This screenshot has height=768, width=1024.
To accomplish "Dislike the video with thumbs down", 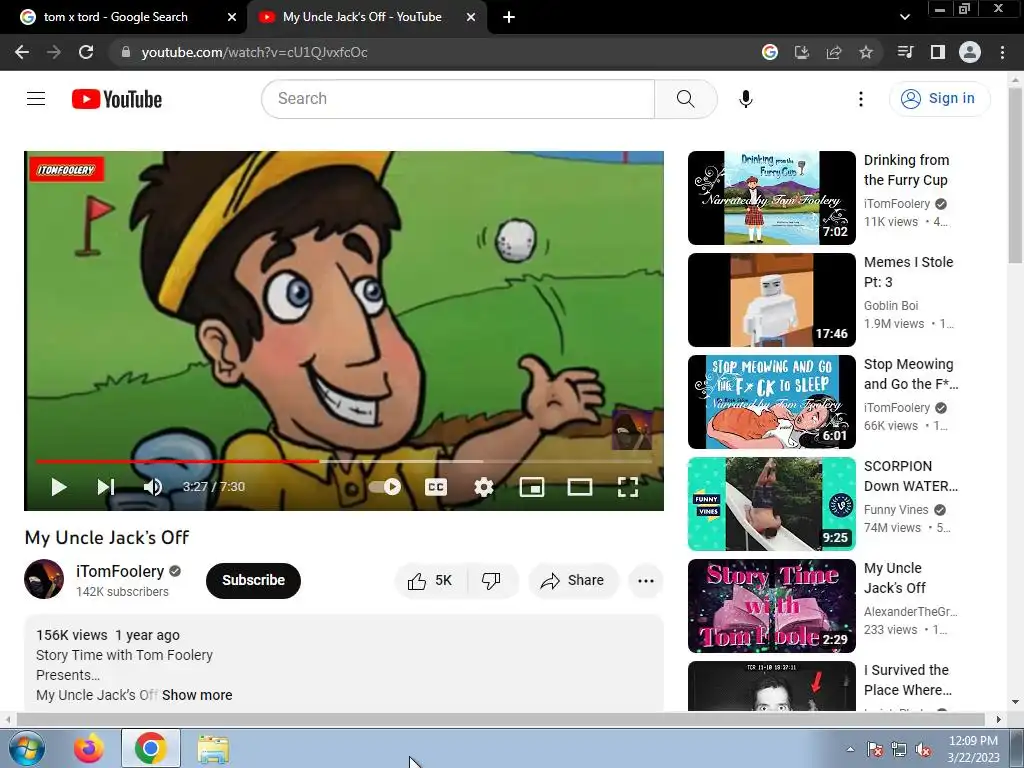I will point(491,581).
